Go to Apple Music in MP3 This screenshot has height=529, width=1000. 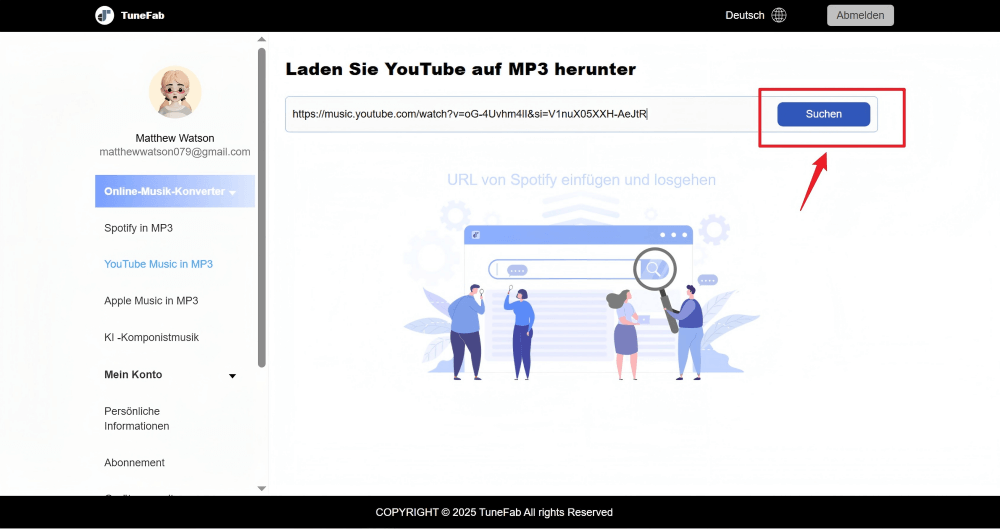151,301
